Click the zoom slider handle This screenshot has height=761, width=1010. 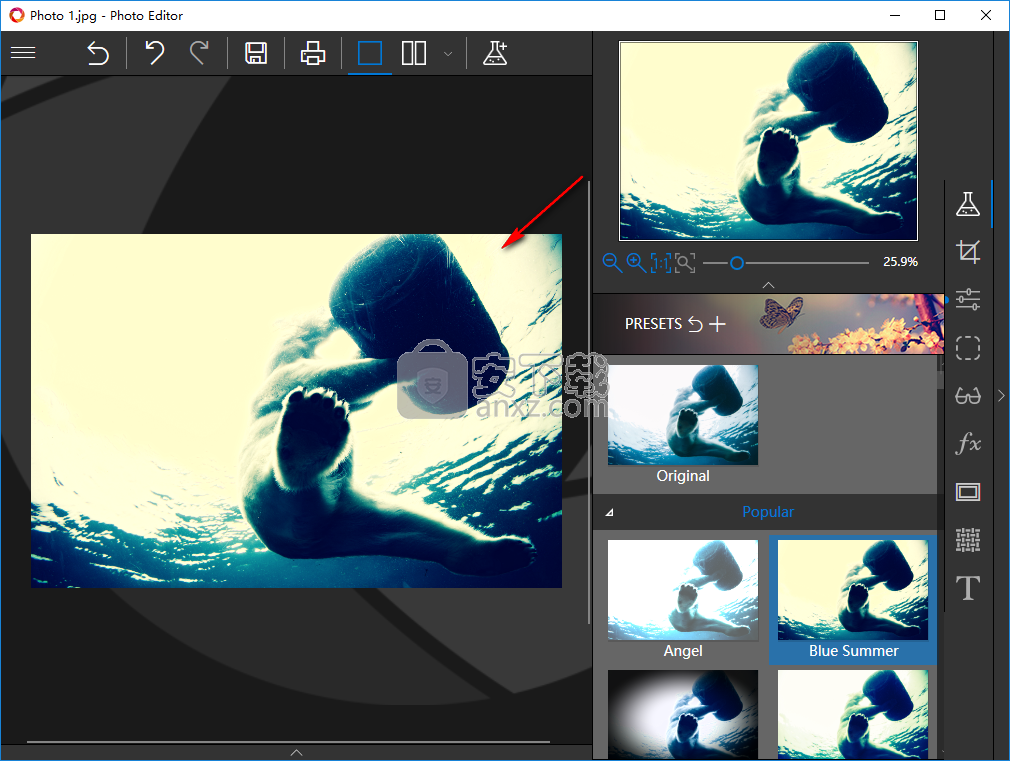tap(737, 263)
